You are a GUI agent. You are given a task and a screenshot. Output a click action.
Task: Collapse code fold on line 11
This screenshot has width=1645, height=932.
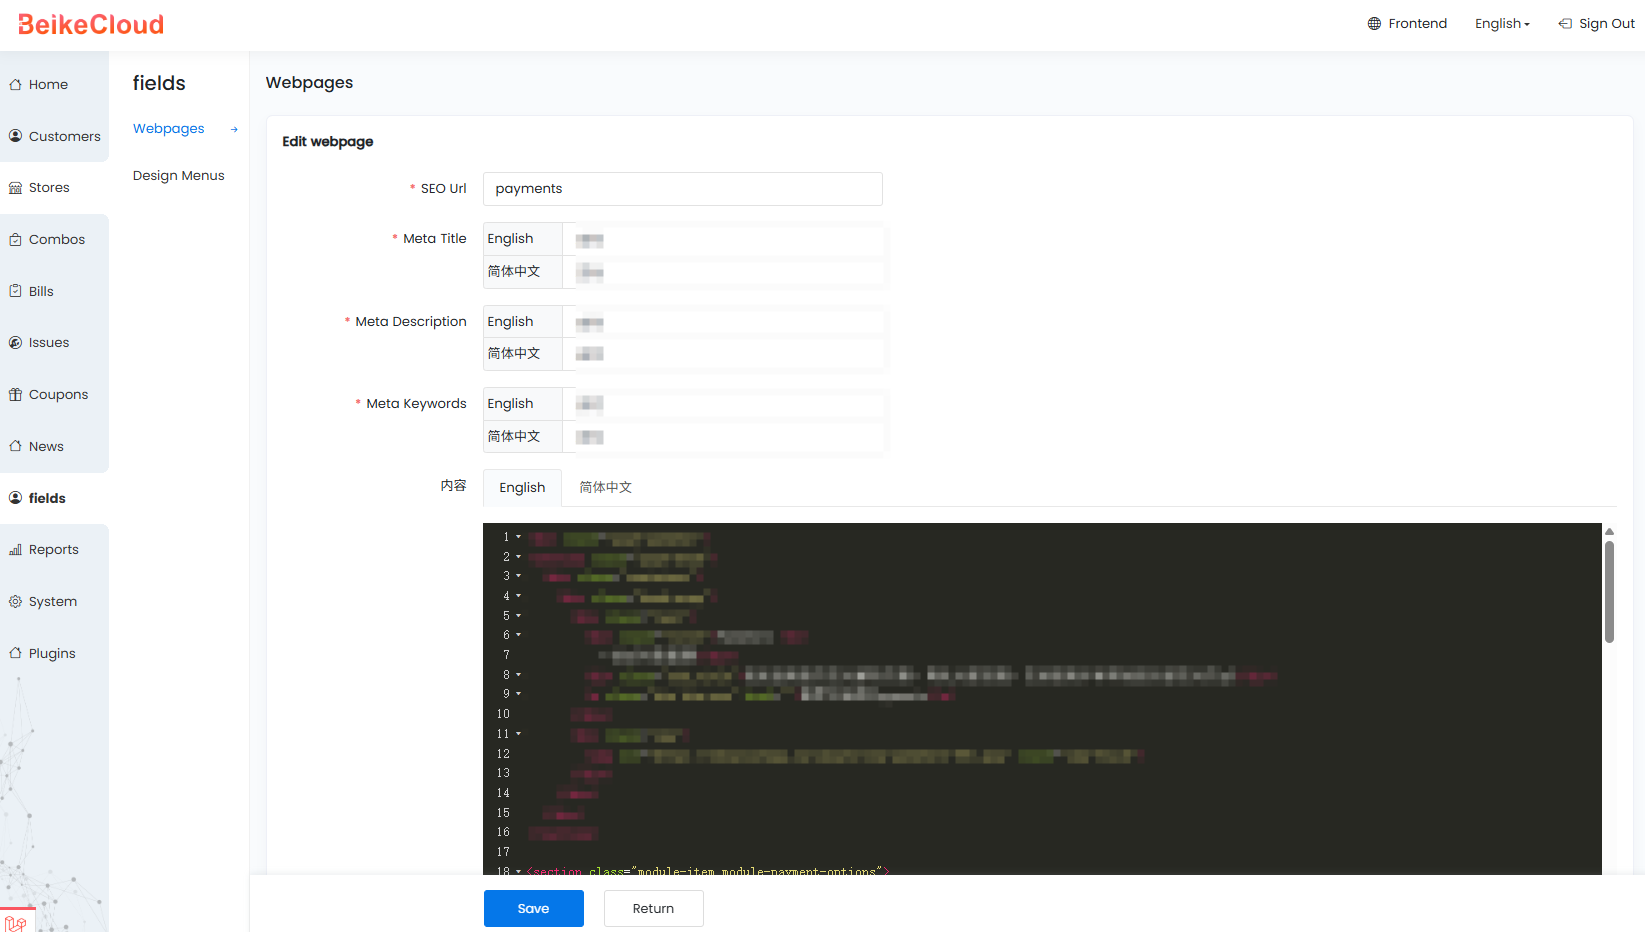[518, 734]
